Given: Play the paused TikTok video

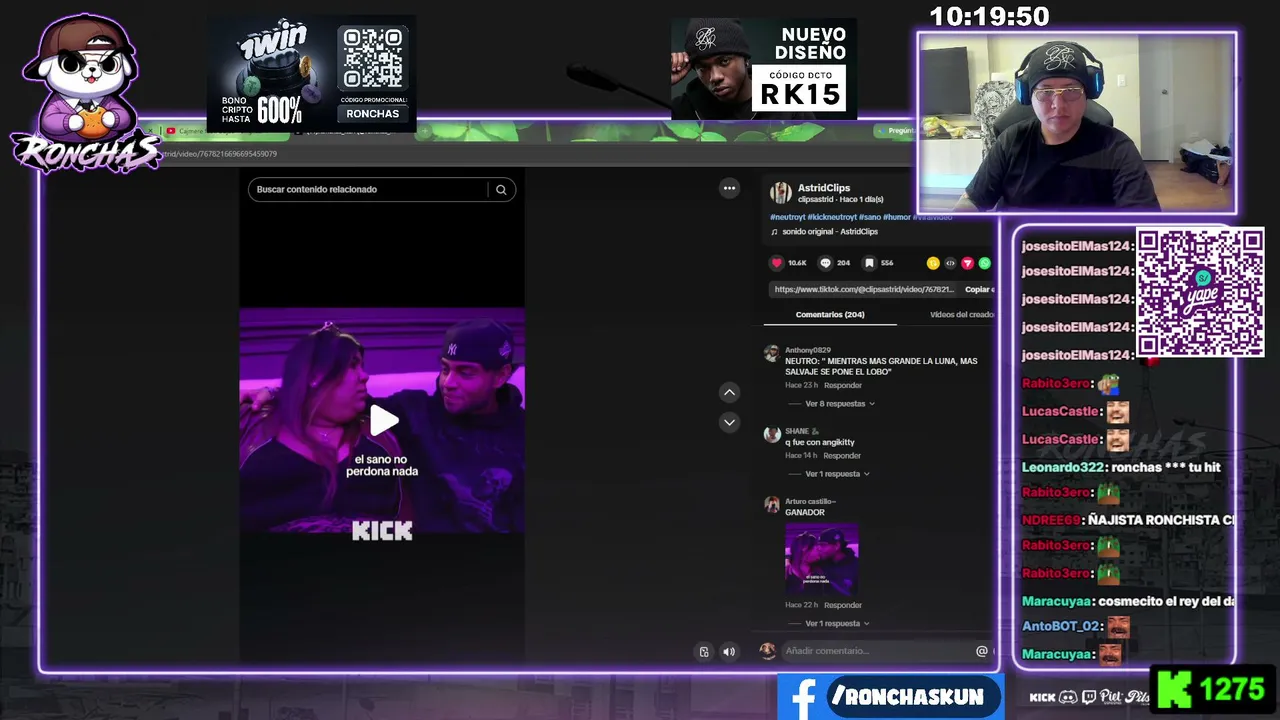Looking at the screenshot, I should 384,421.
